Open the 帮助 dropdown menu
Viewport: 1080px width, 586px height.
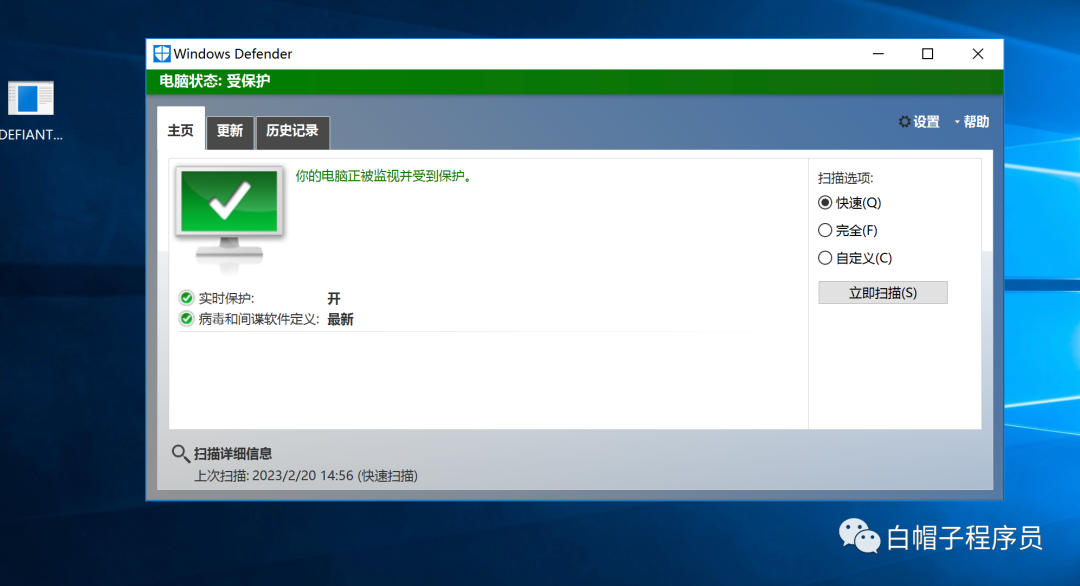coord(972,122)
